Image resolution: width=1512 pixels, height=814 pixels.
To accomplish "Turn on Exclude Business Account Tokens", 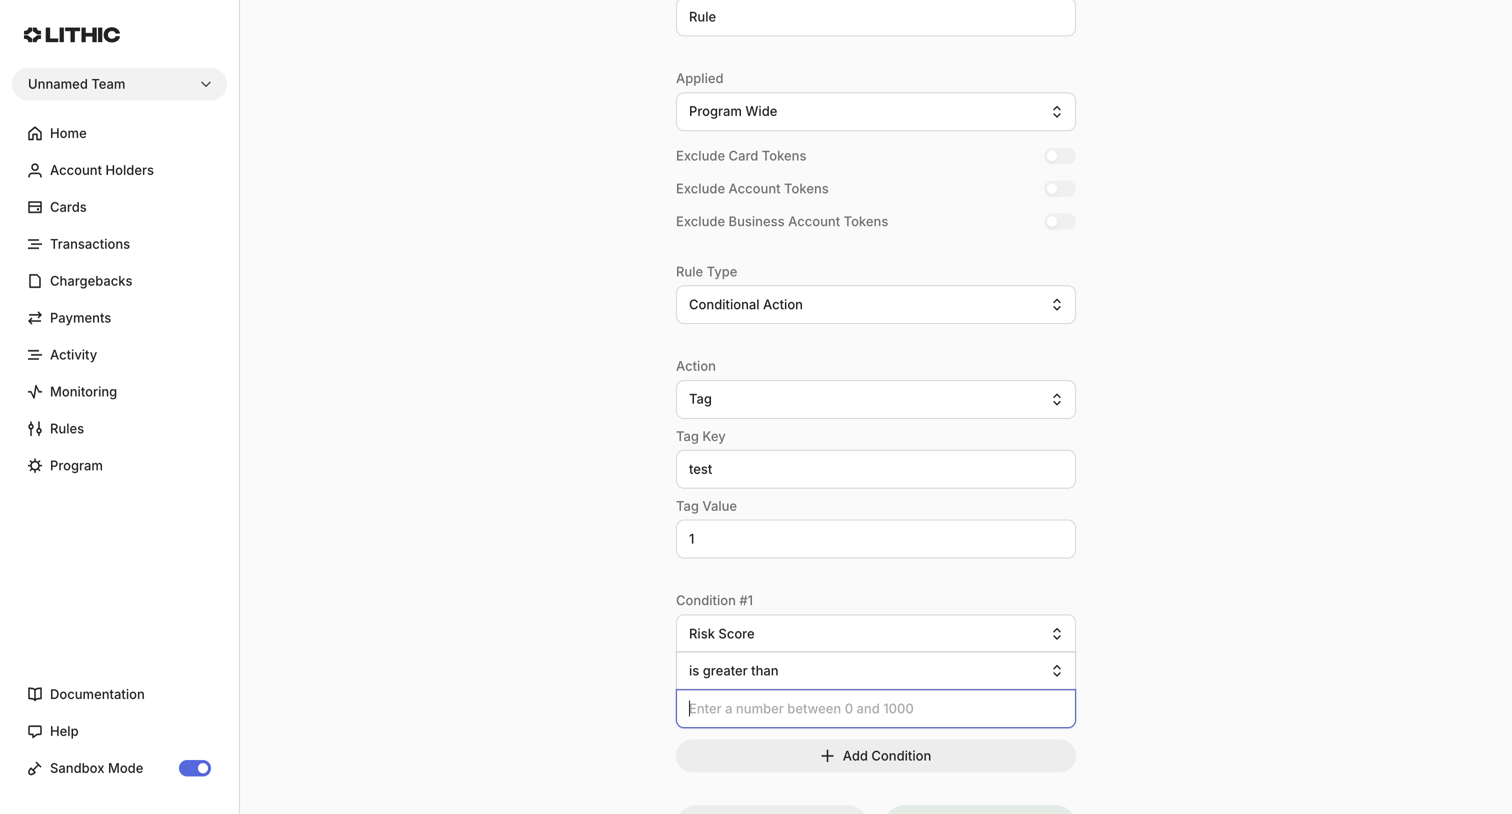I will tap(1059, 222).
